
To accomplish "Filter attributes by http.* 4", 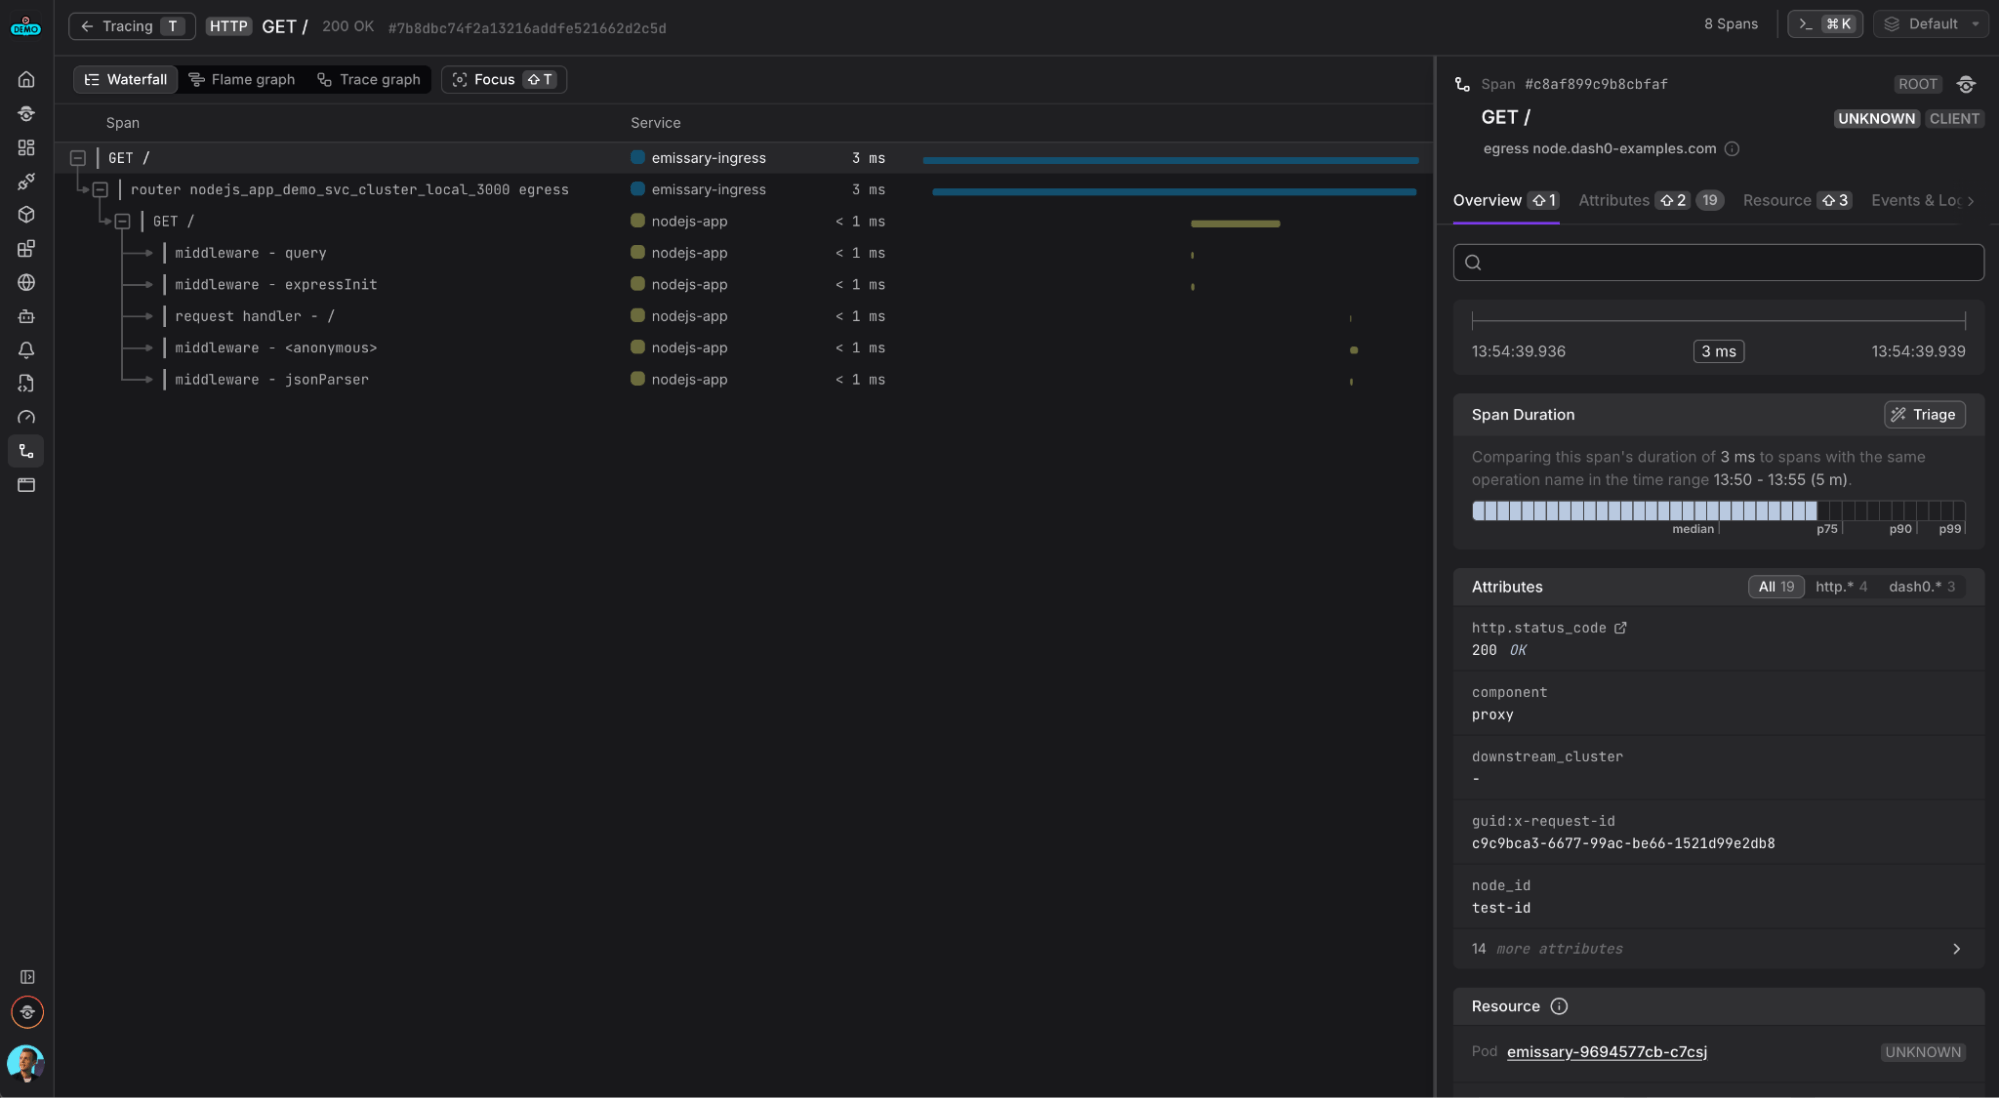I will point(1841,587).
